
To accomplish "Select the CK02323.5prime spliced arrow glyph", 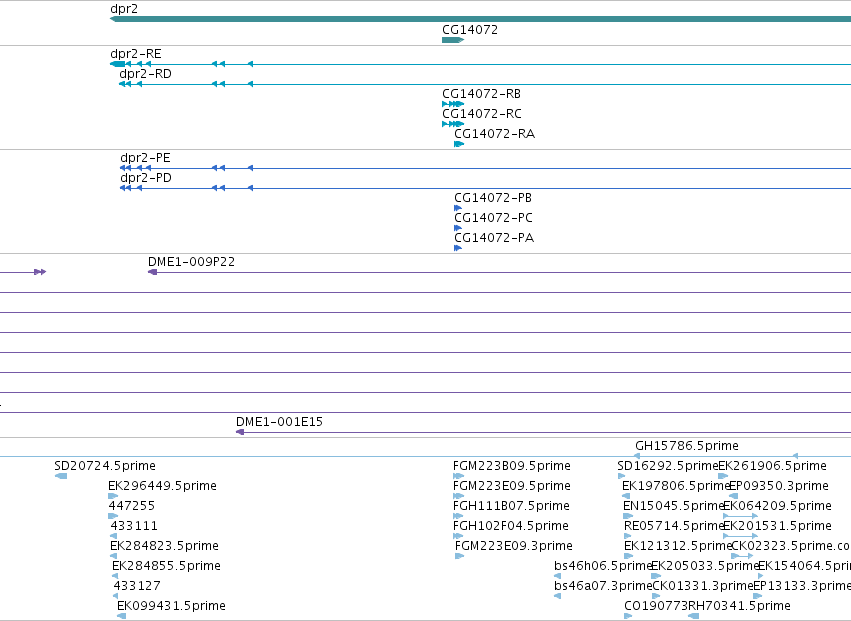I will (x=742, y=556).
